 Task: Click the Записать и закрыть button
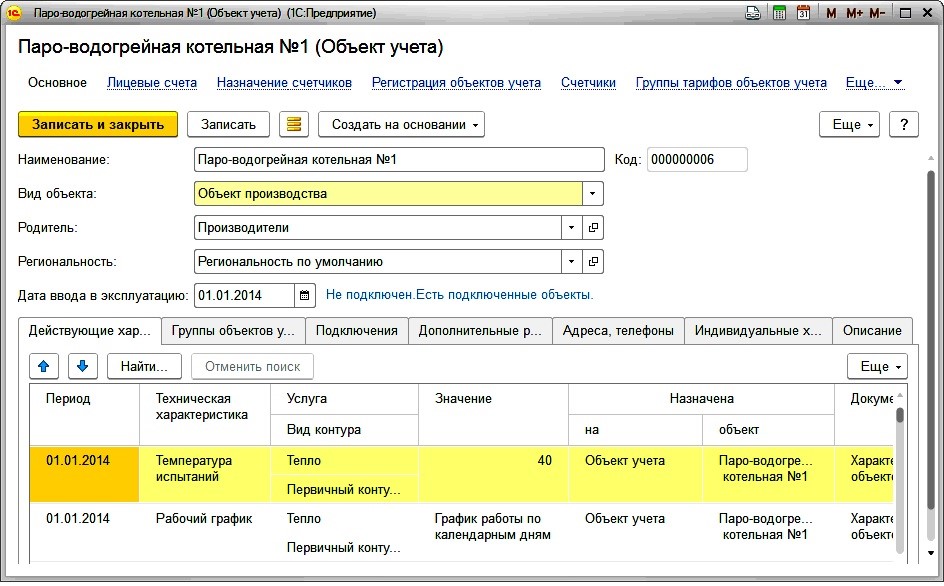pyautogui.click(x=97, y=124)
